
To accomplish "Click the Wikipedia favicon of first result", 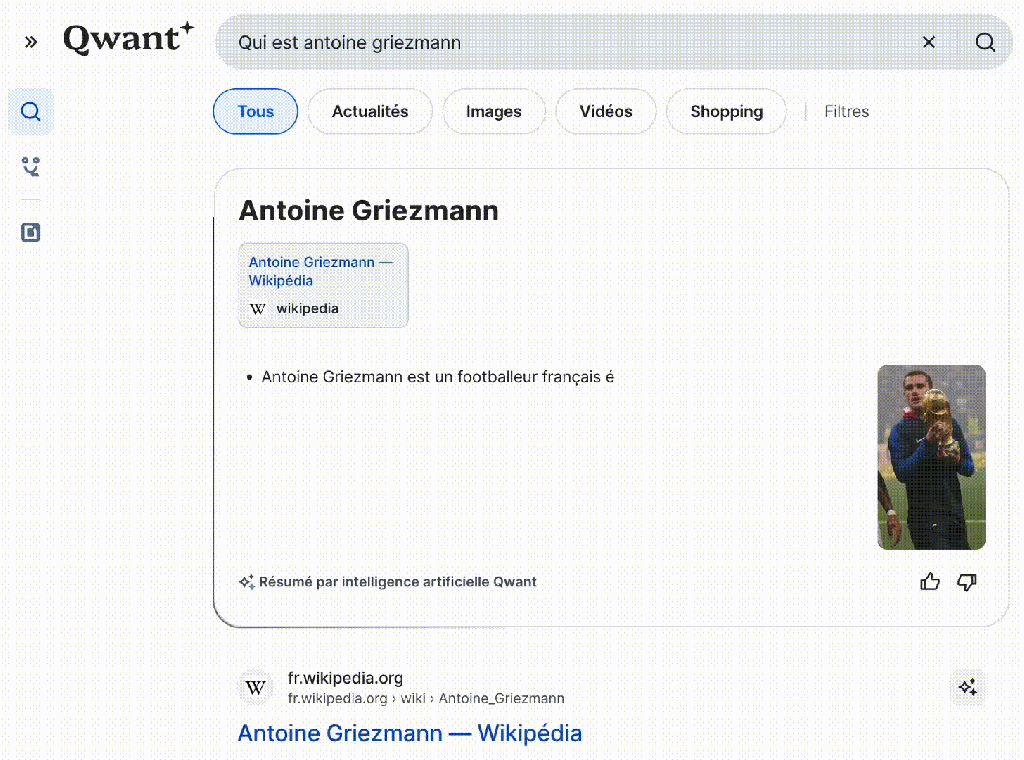I will click(x=255, y=688).
